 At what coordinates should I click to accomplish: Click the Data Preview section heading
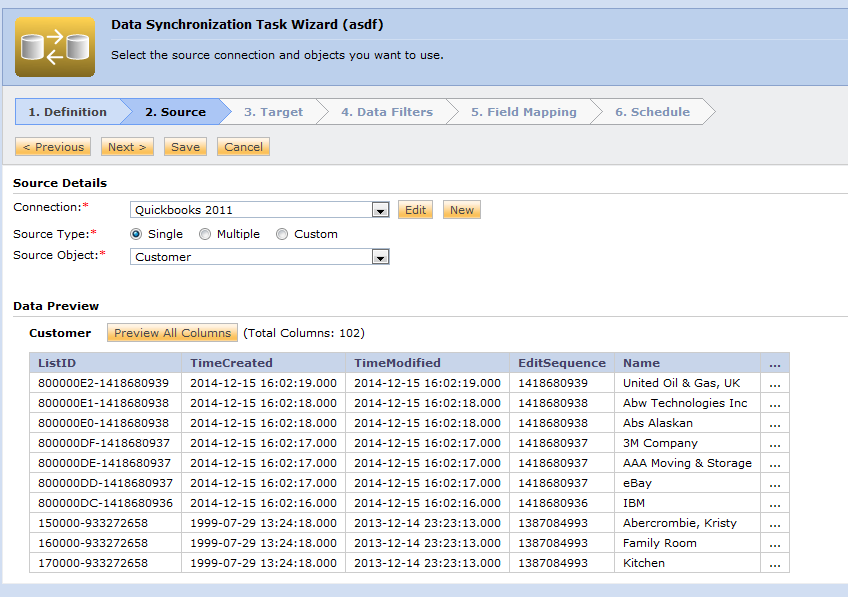[x=56, y=306]
